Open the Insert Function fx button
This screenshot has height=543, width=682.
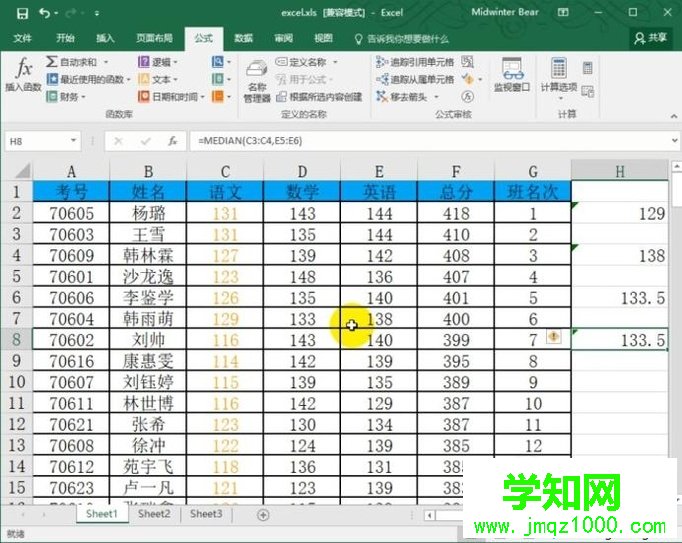point(23,74)
